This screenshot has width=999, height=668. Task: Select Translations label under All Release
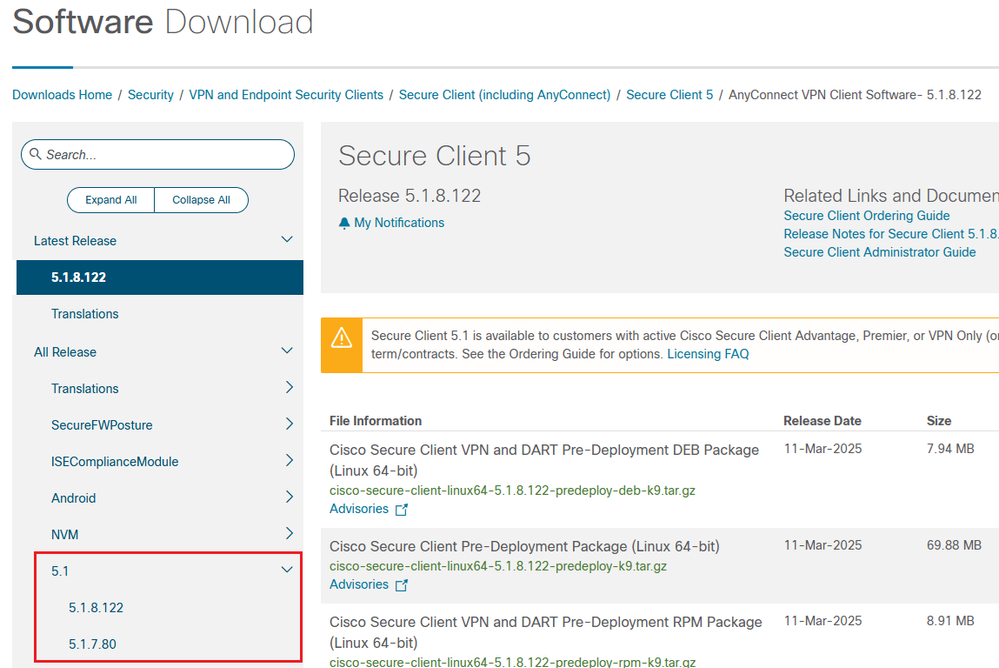(x=85, y=388)
